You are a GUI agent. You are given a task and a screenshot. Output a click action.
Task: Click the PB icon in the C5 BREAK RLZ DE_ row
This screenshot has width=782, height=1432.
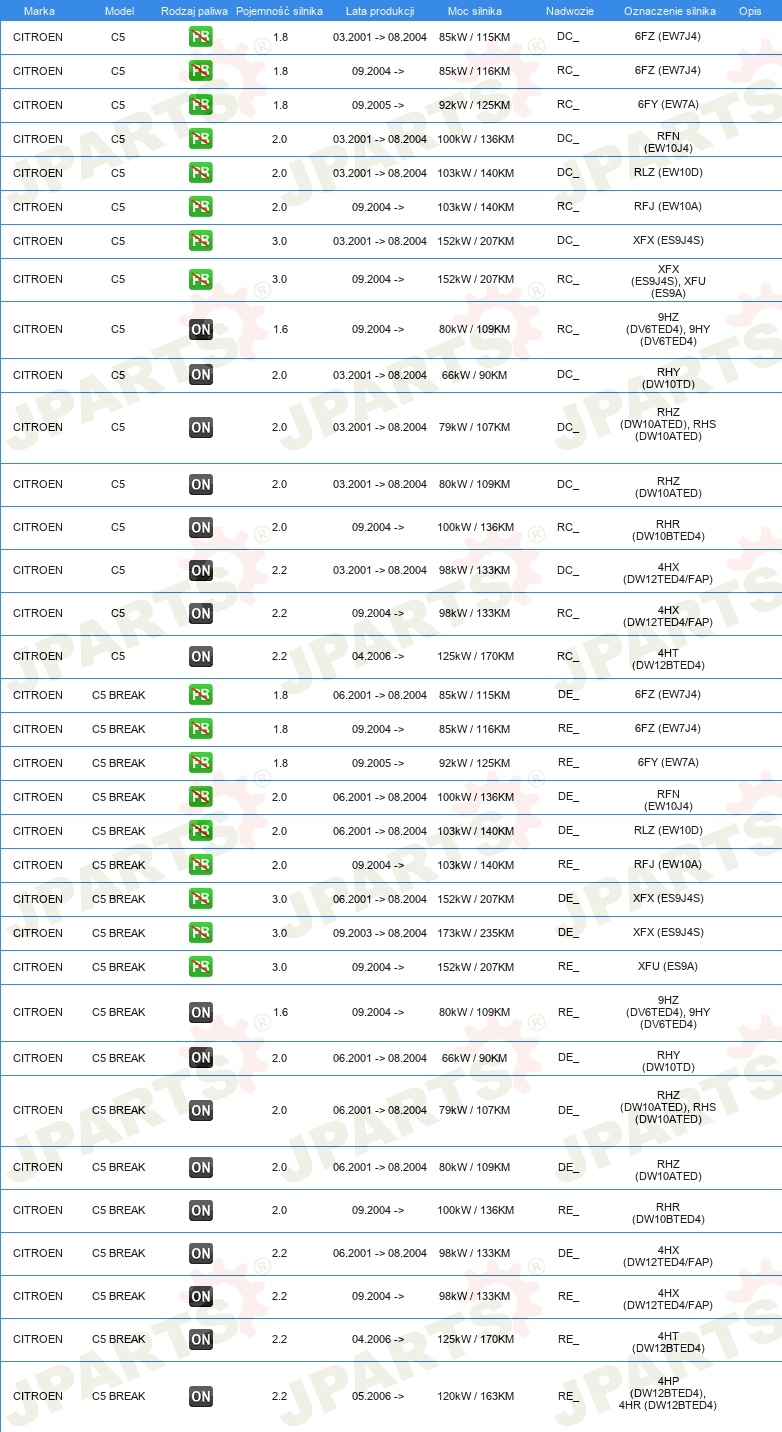coord(200,831)
